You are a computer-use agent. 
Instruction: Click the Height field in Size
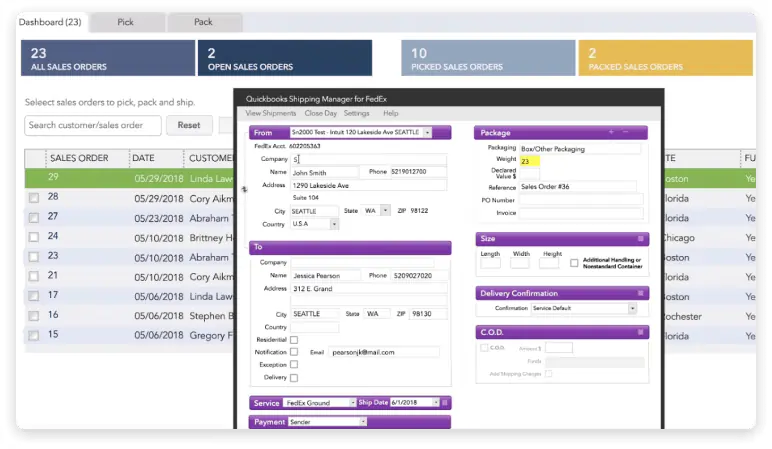(549, 263)
